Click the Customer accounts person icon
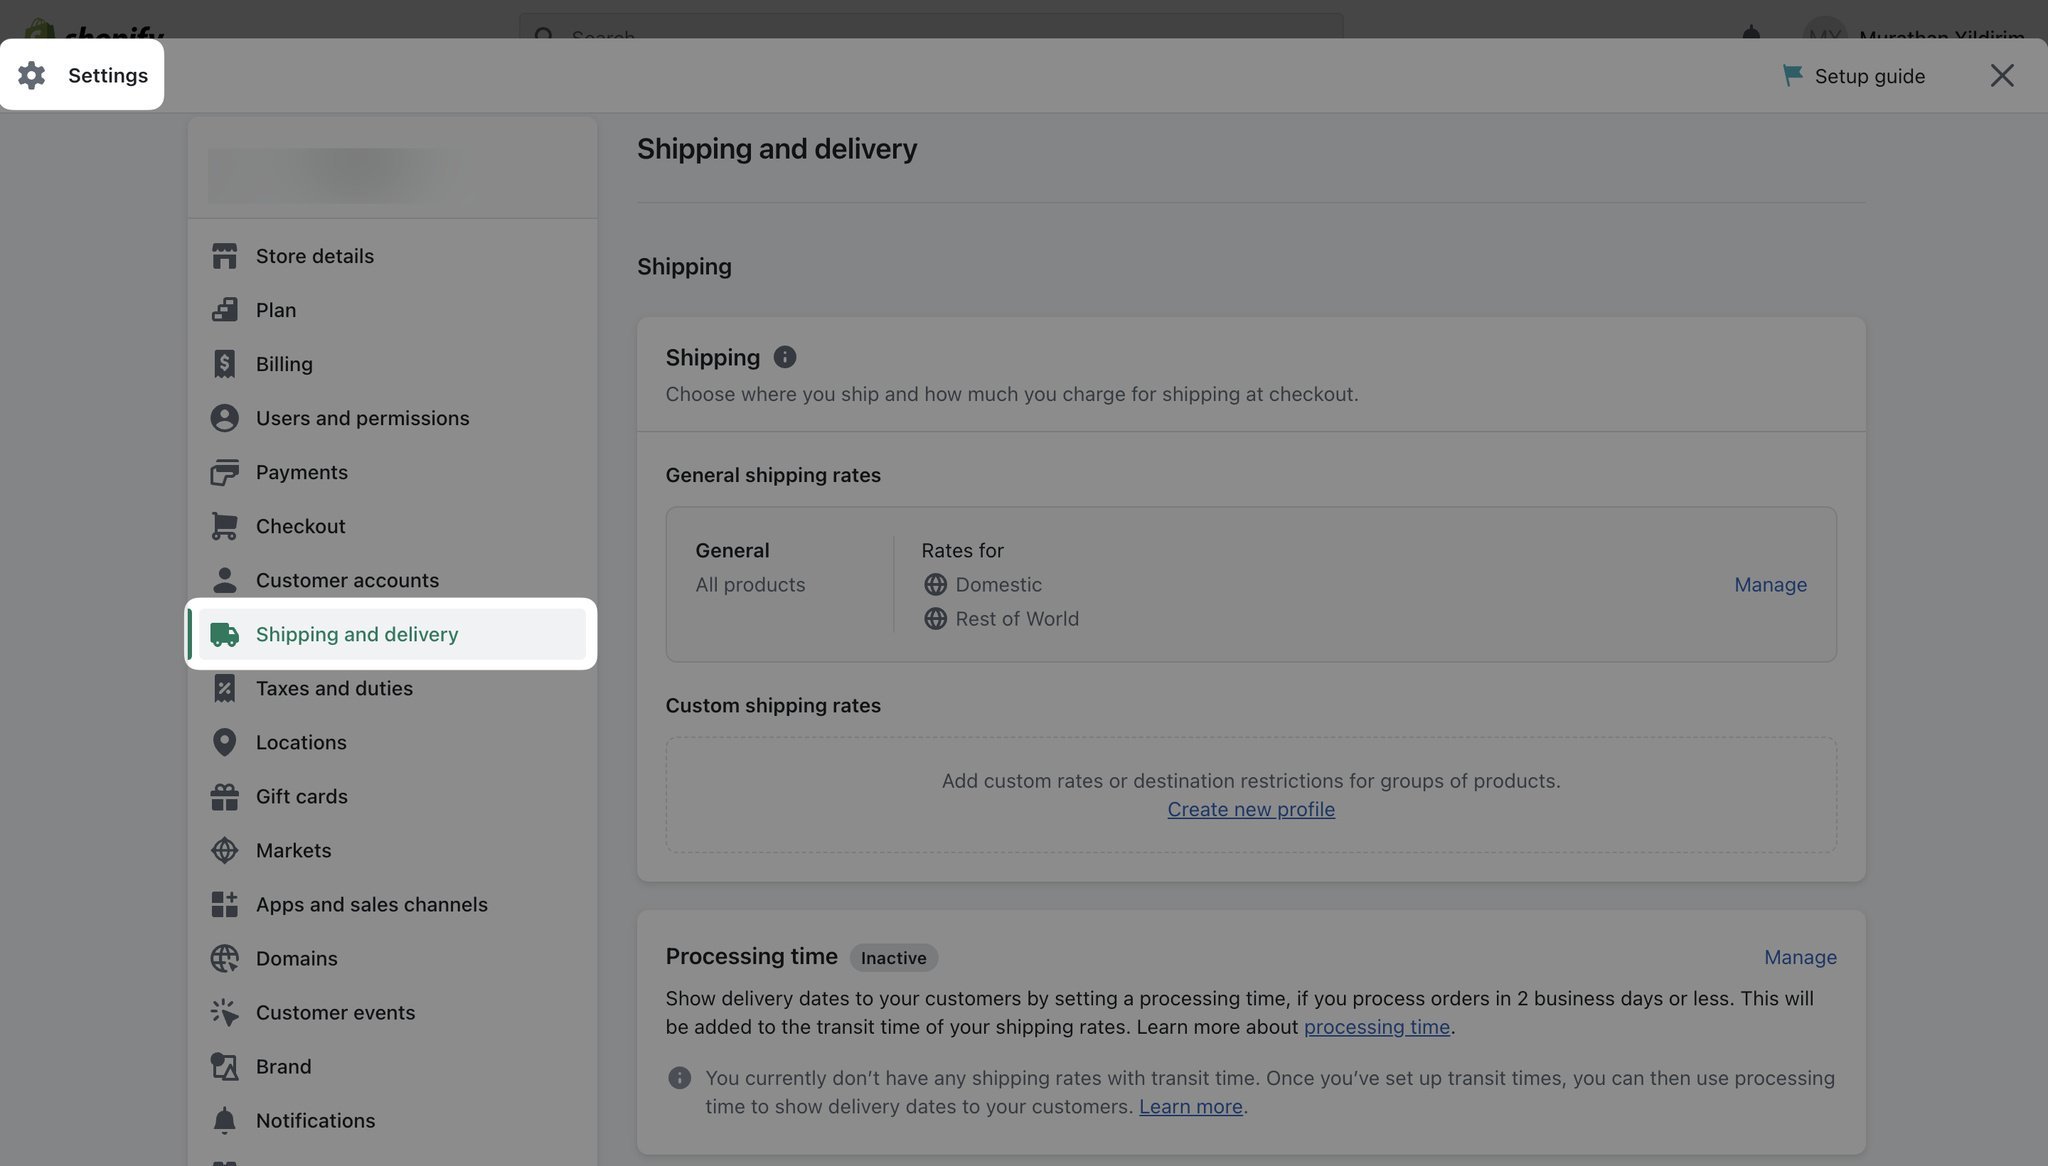 [x=224, y=580]
